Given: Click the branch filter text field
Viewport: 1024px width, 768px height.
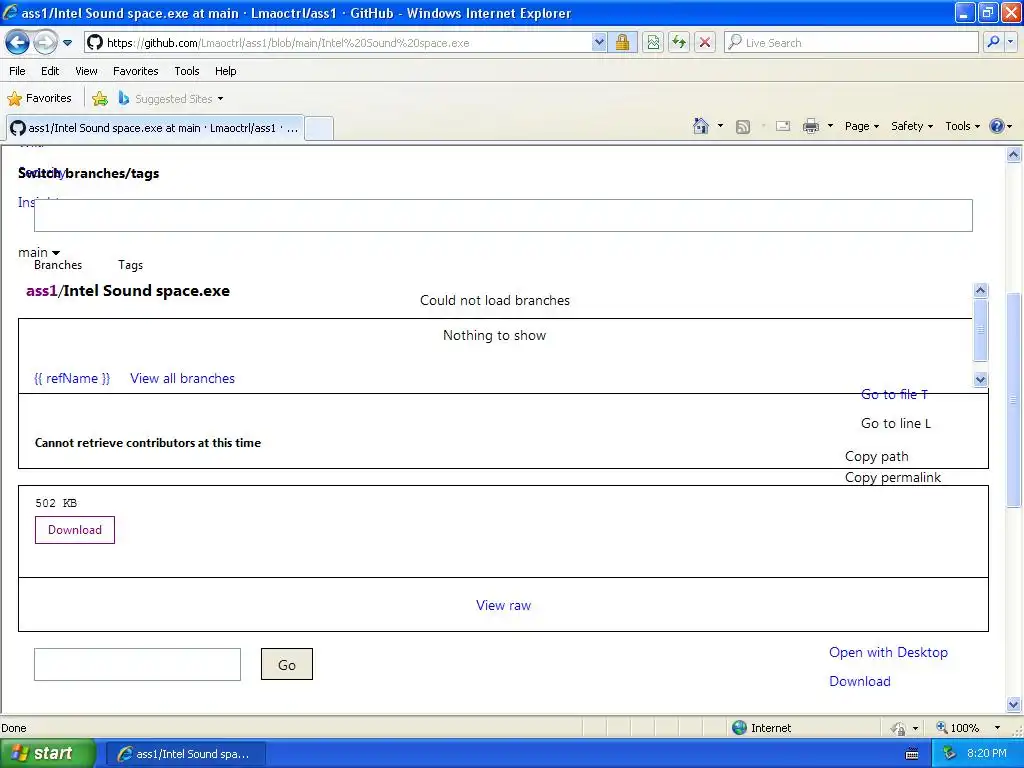Looking at the screenshot, I should (x=503, y=216).
